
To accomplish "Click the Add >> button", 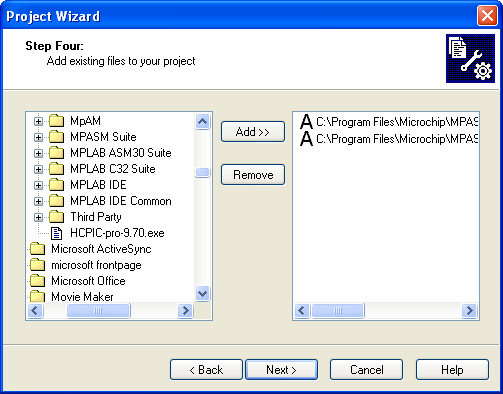I will (x=253, y=132).
